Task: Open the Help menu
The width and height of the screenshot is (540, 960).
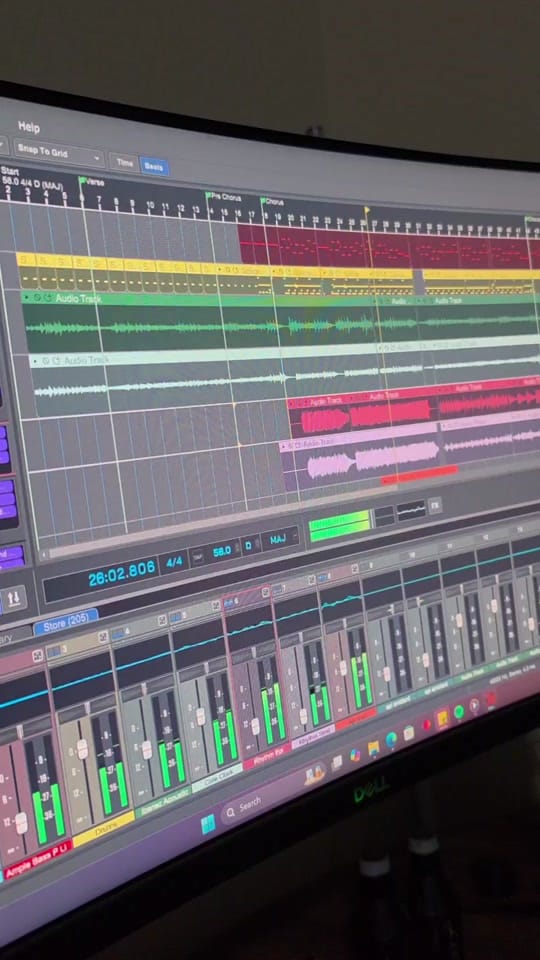Action: click(29, 127)
